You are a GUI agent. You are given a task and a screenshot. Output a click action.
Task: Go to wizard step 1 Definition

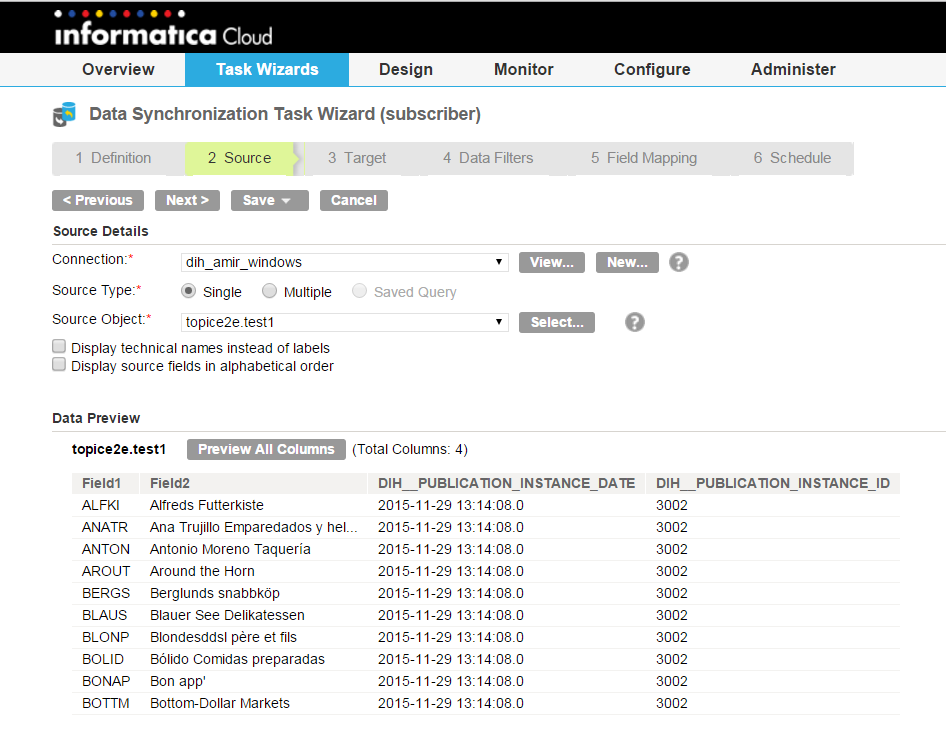click(x=113, y=158)
